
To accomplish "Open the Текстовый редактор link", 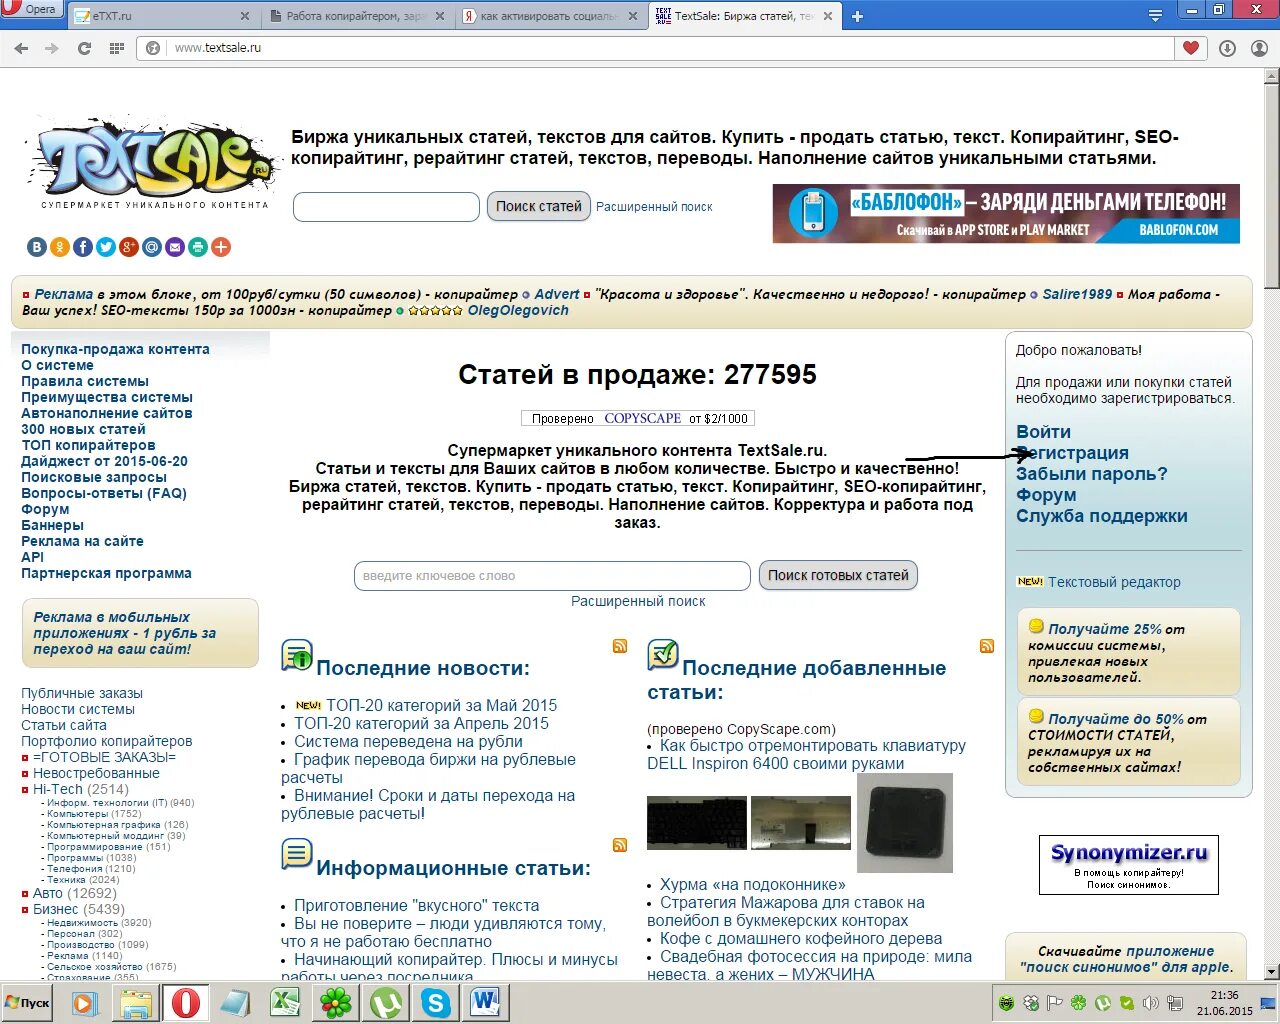I will pos(1114,582).
